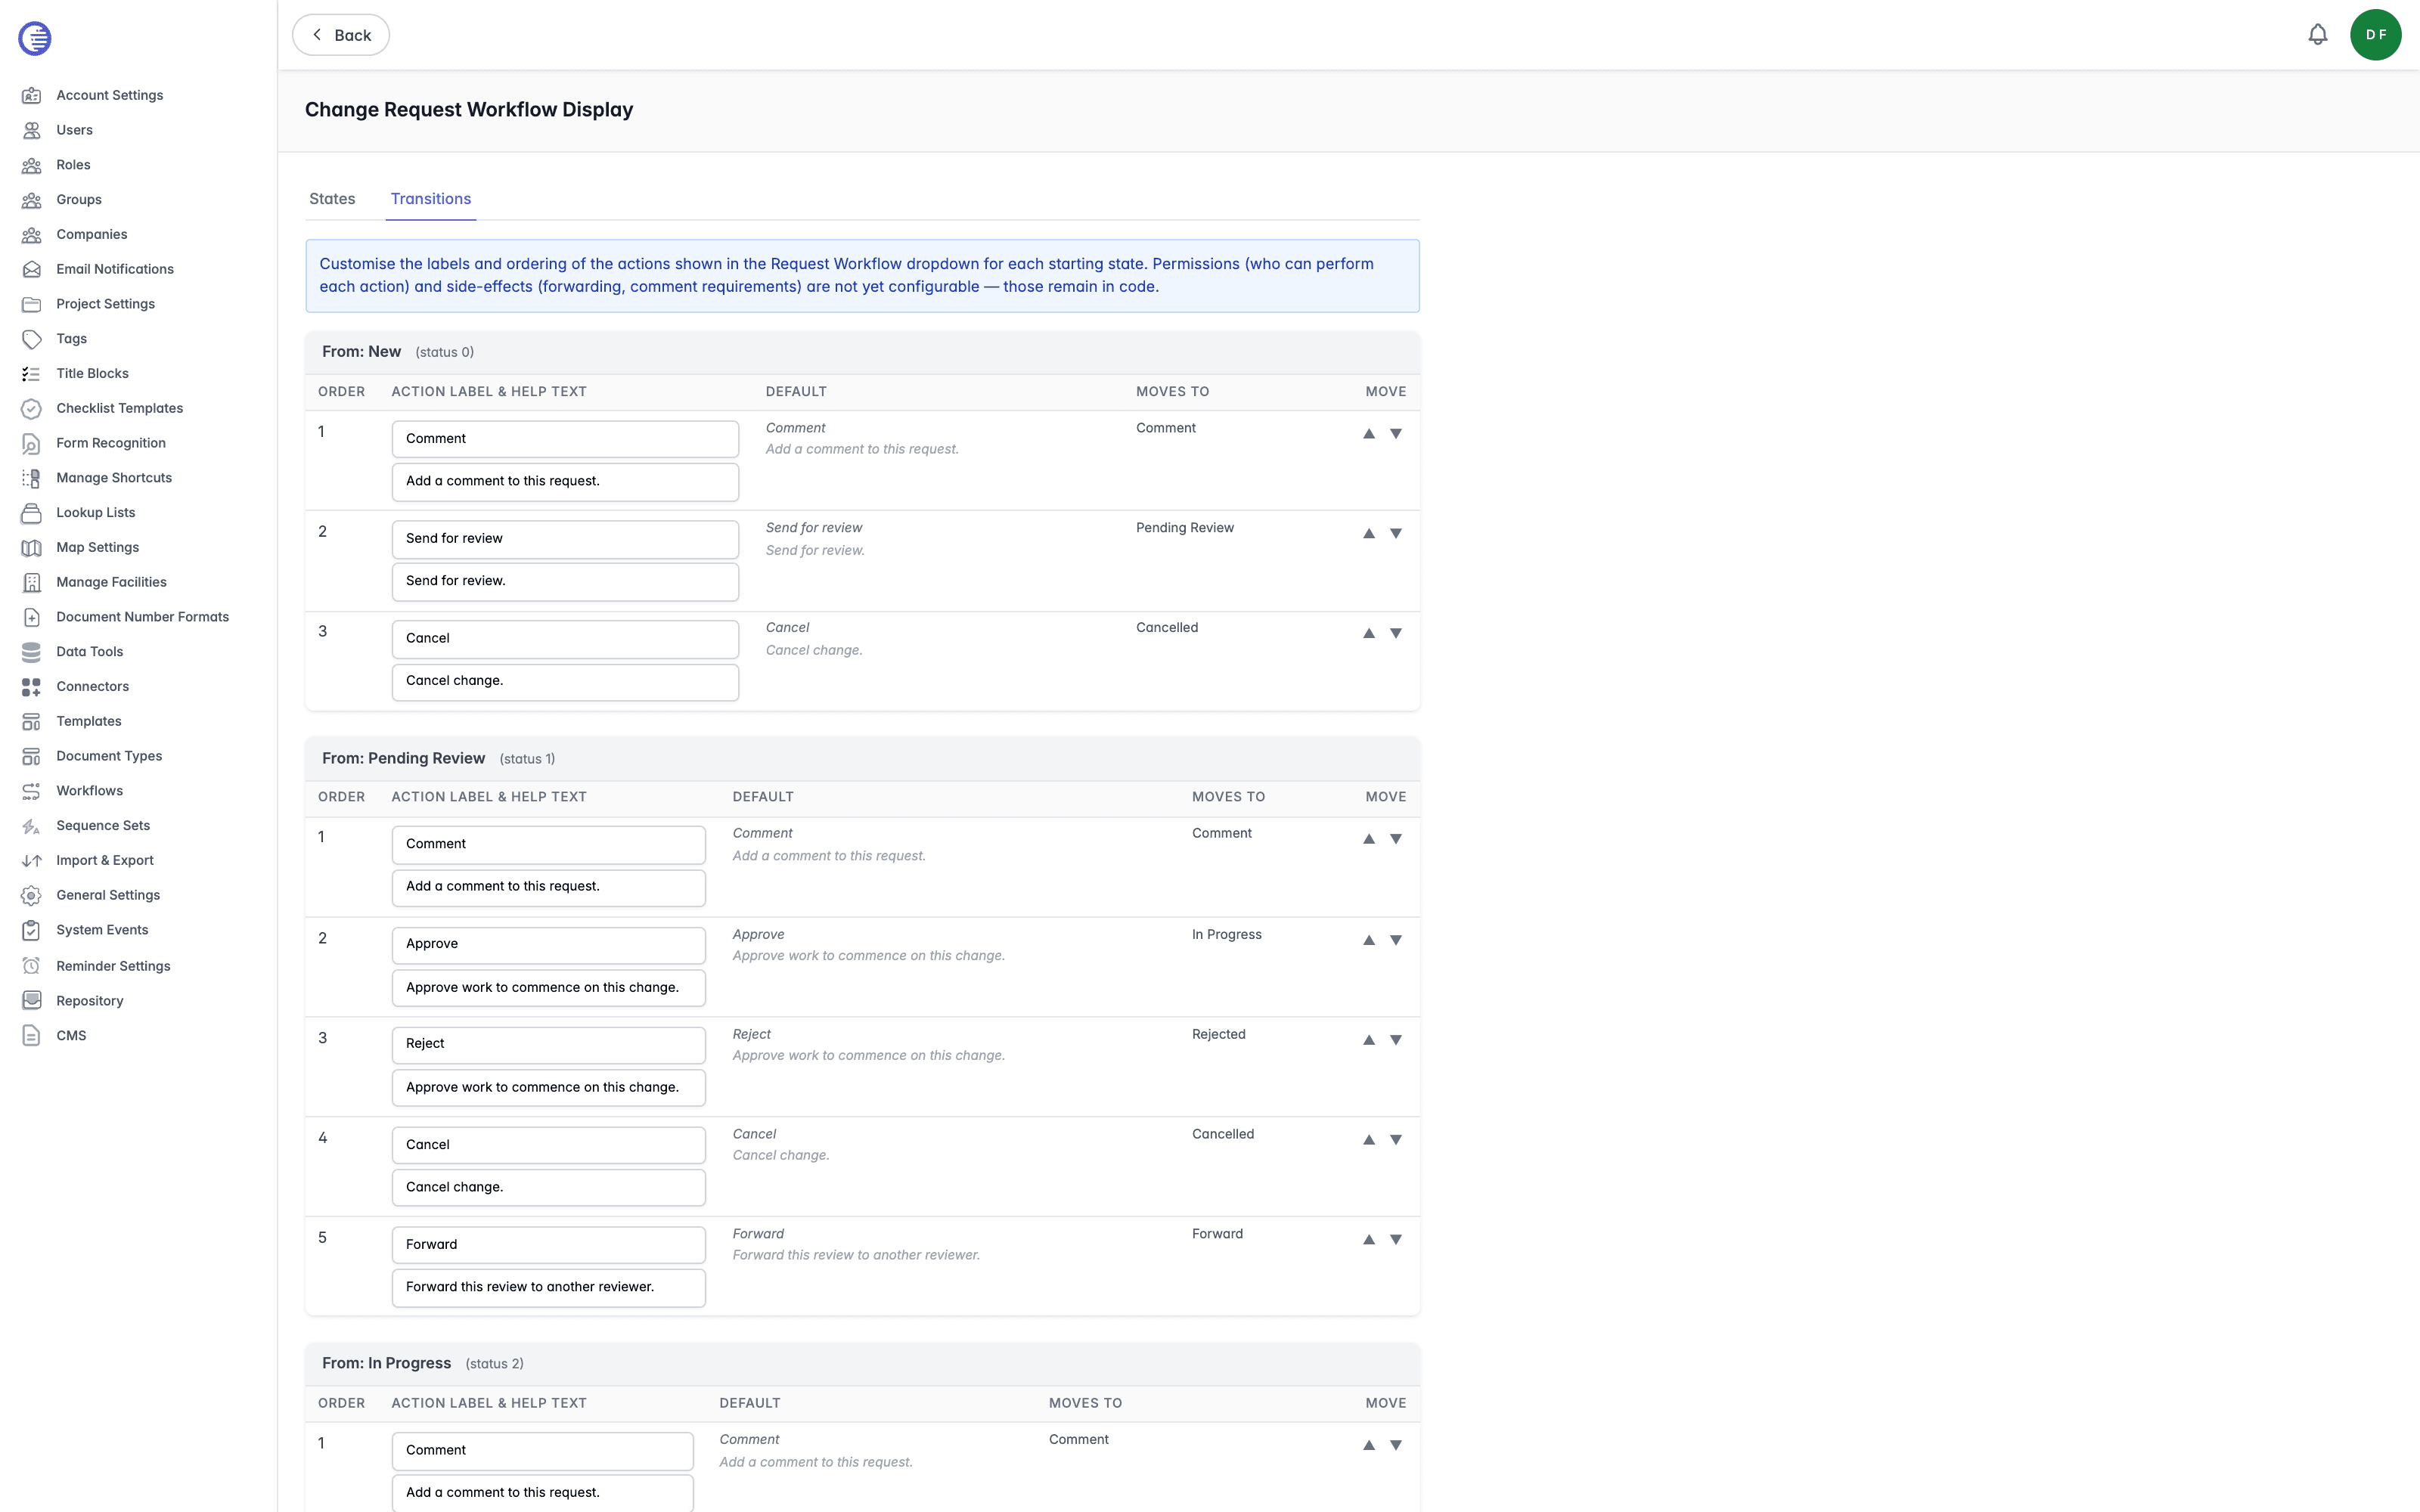Open Document Types menu item
Image resolution: width=2420 pixels, height=1512 pixels.
(109, 756)
